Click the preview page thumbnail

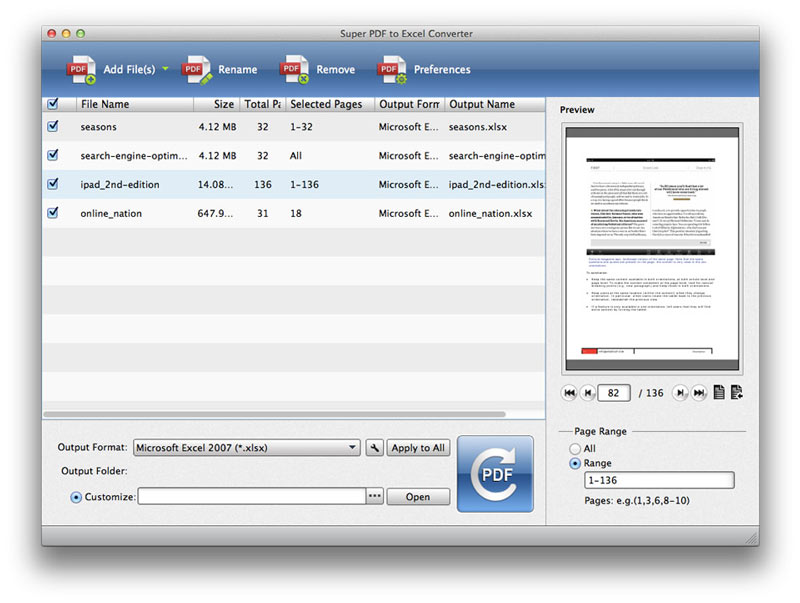[652, 248]
